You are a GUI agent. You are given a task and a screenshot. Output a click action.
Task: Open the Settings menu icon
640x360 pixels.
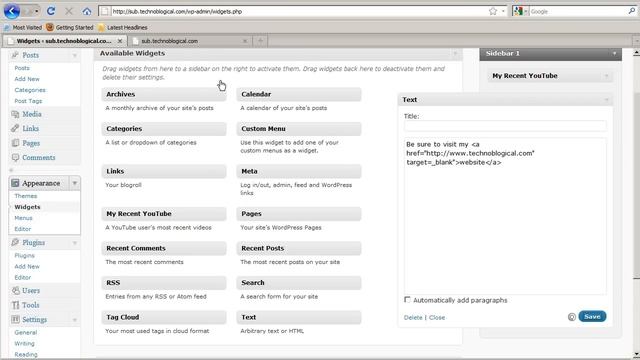coord(16,319)
